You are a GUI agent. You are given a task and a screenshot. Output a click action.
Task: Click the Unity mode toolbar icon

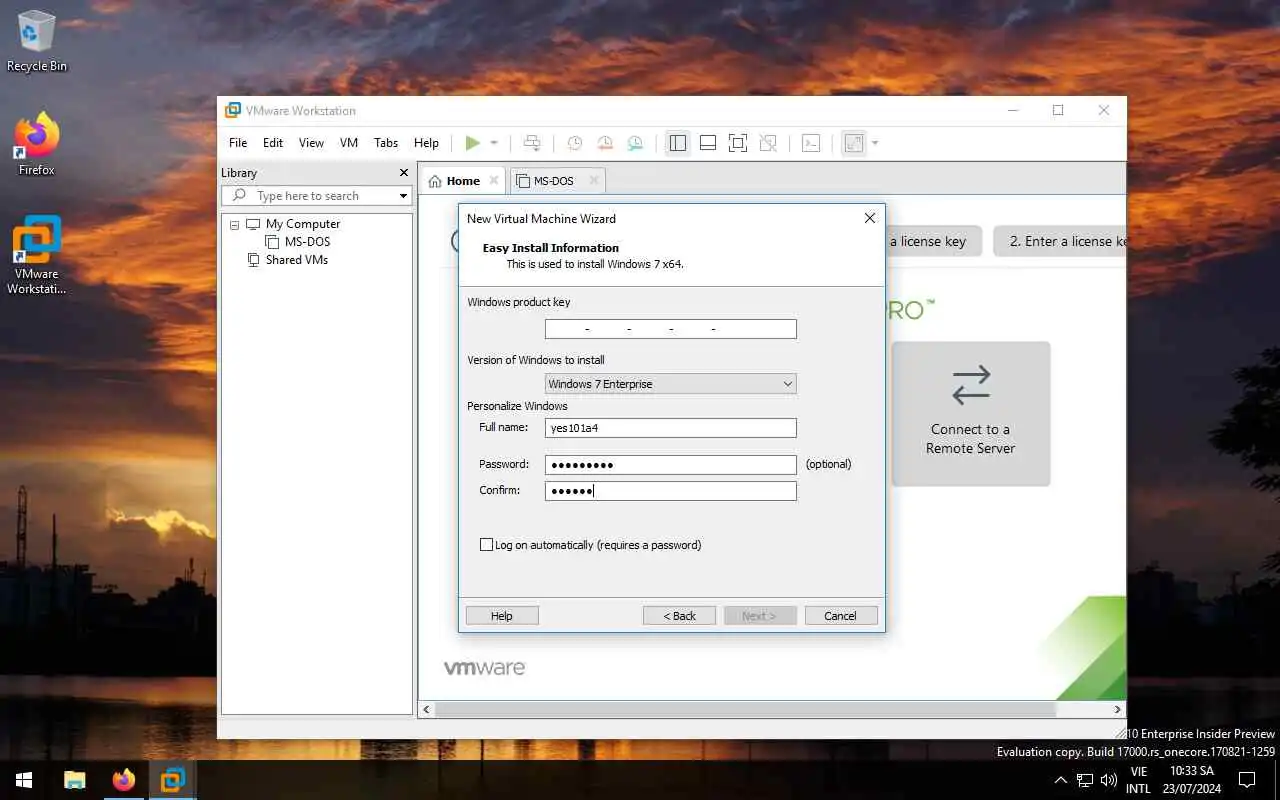coord(768,143)
